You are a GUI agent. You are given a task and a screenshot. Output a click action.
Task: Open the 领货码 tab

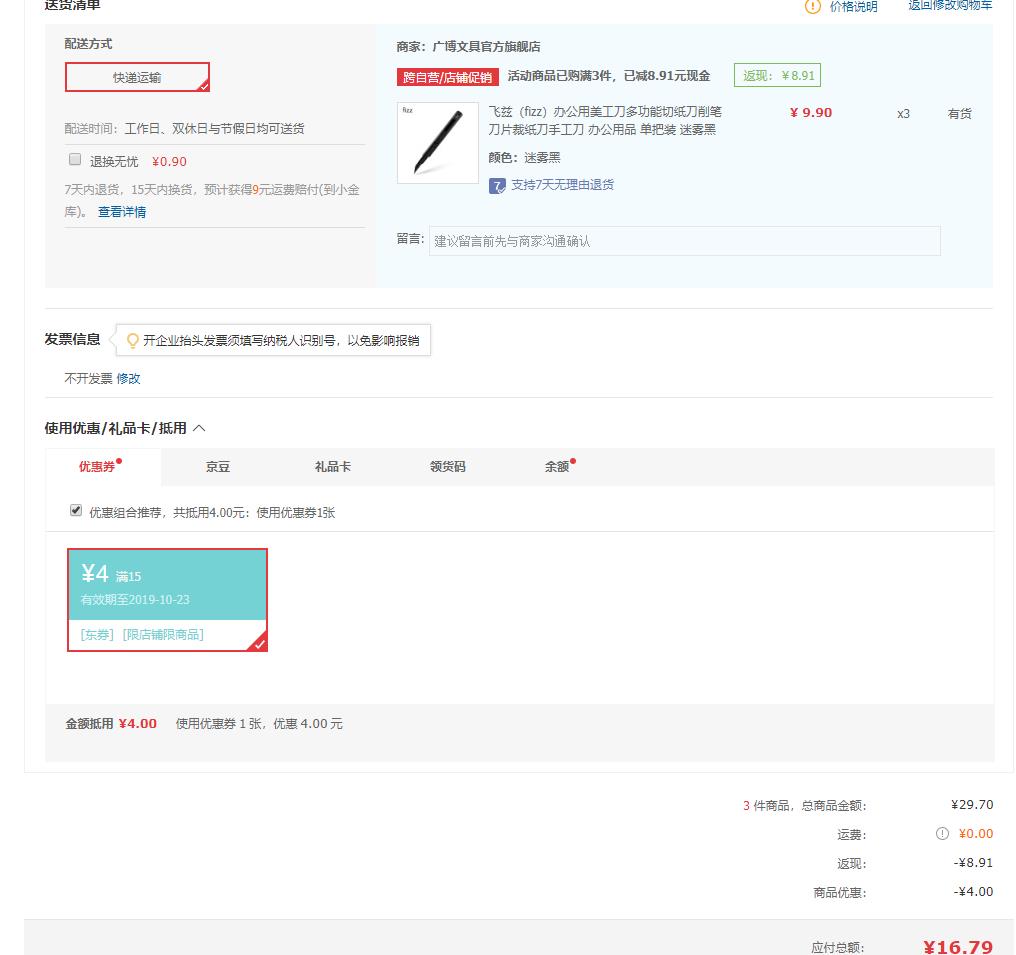(x=448, y=466)
